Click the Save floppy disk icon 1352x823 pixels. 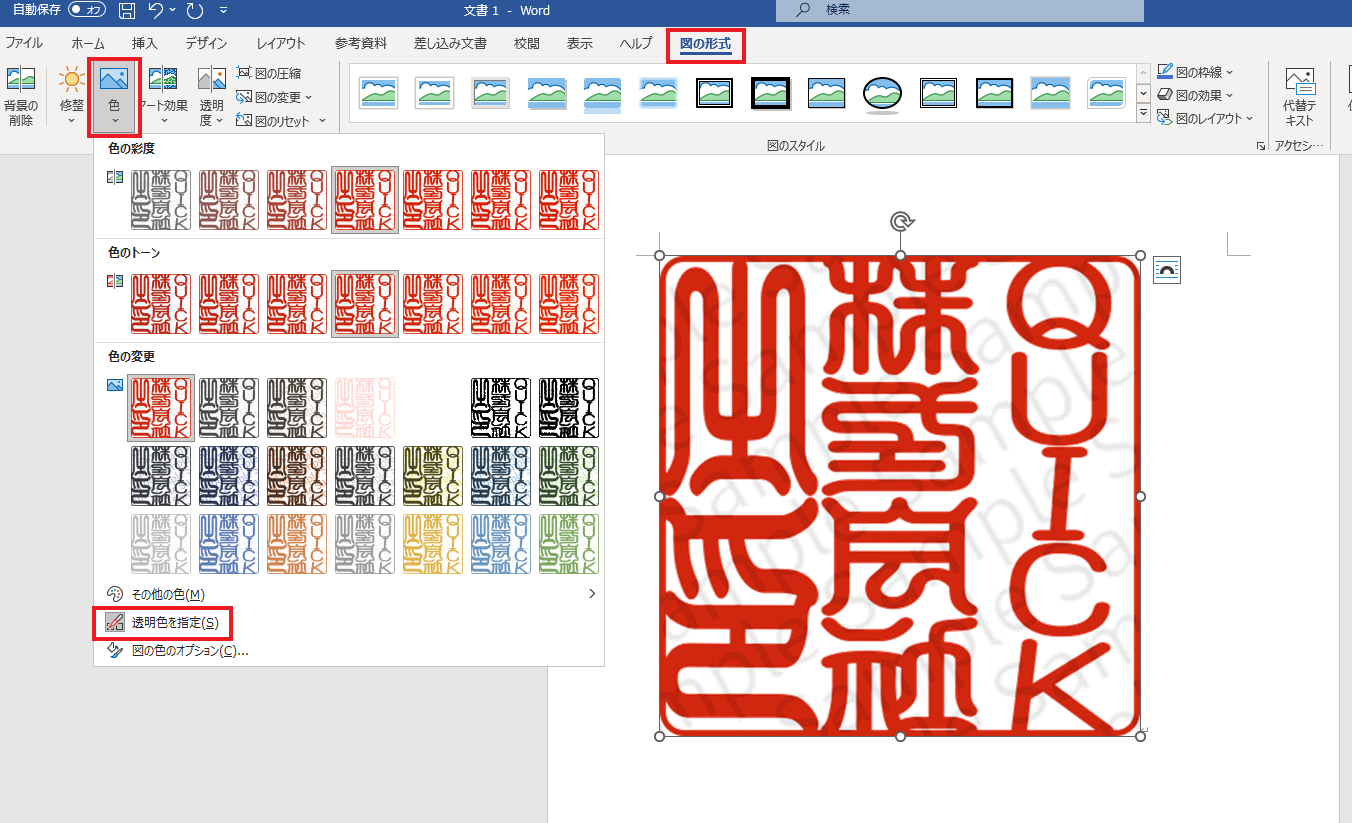click(127, 11)
